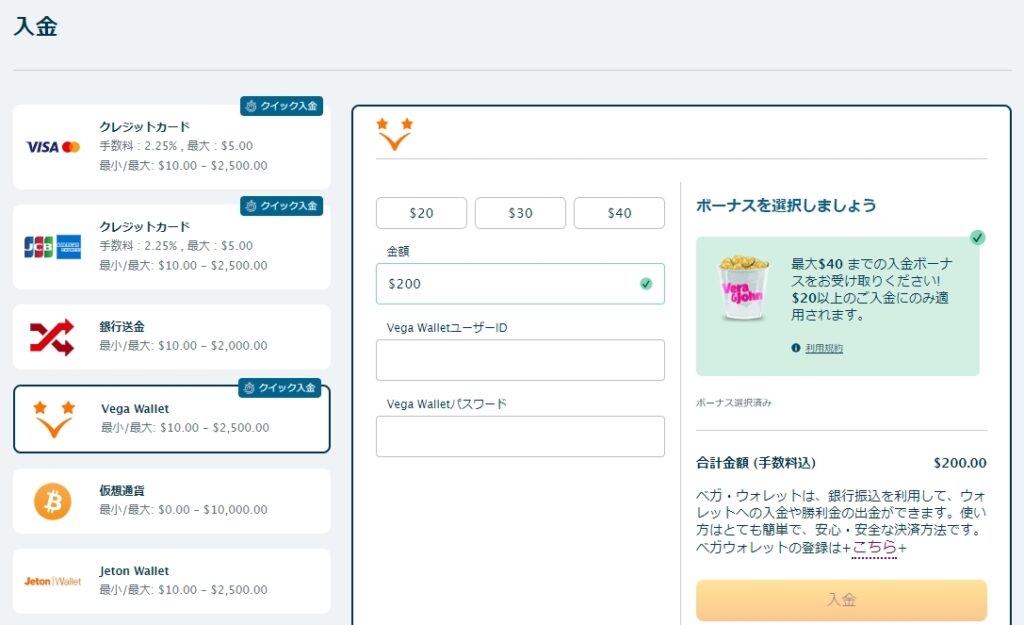Click ボーナスを選択しましょう heading
The height and width of the screenshot is (625, 1024).
coord(786,205)
